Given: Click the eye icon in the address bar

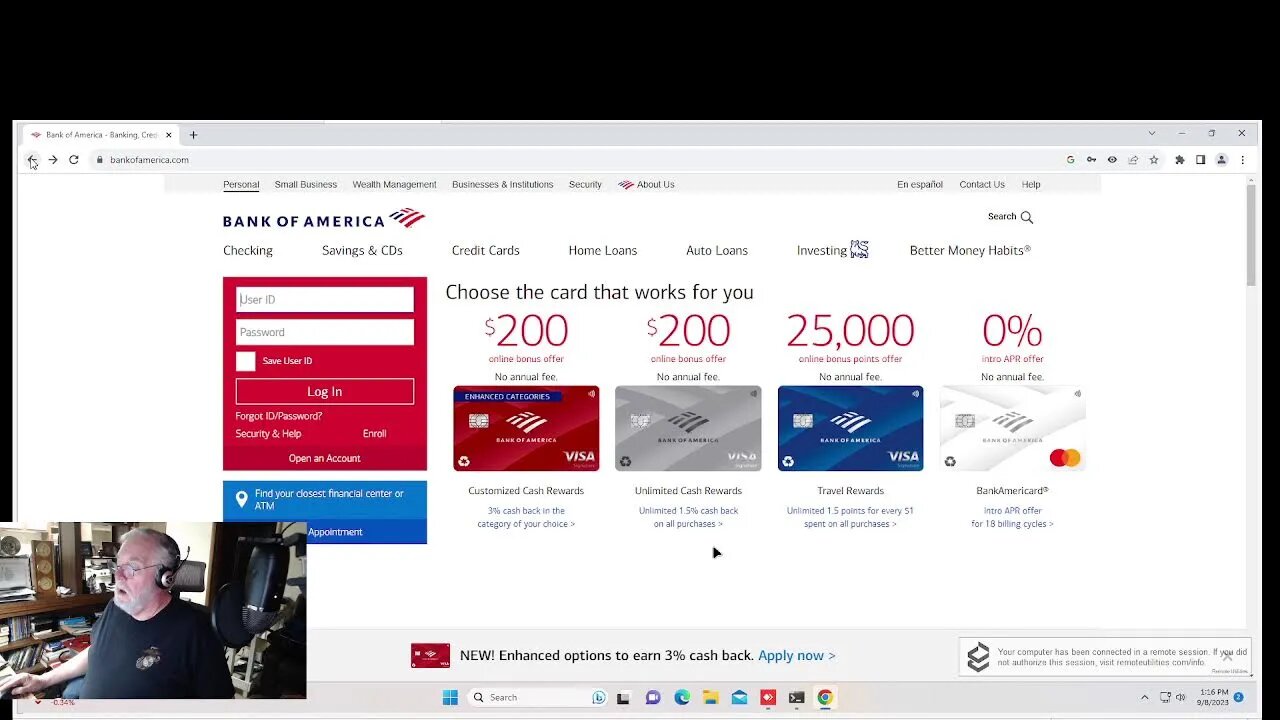Looking at the screenshot, I should pyautogui.click(x=1112, y=160).
